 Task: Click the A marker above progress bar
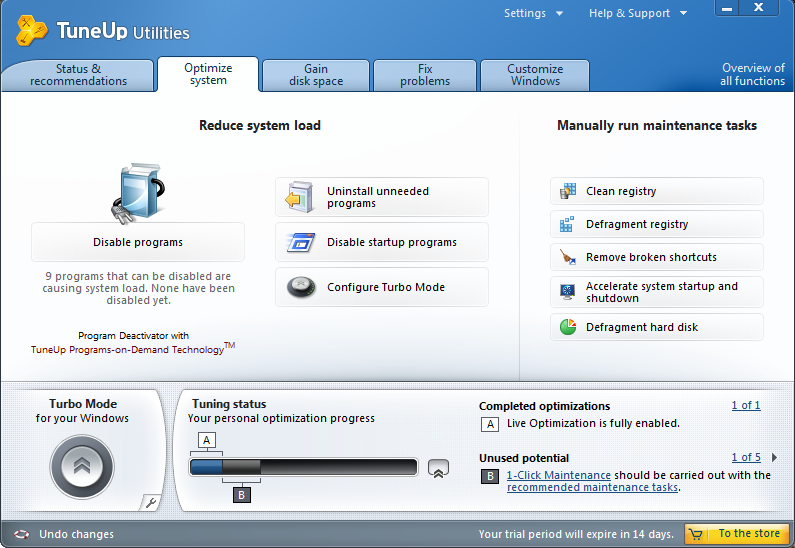[206, 440]
